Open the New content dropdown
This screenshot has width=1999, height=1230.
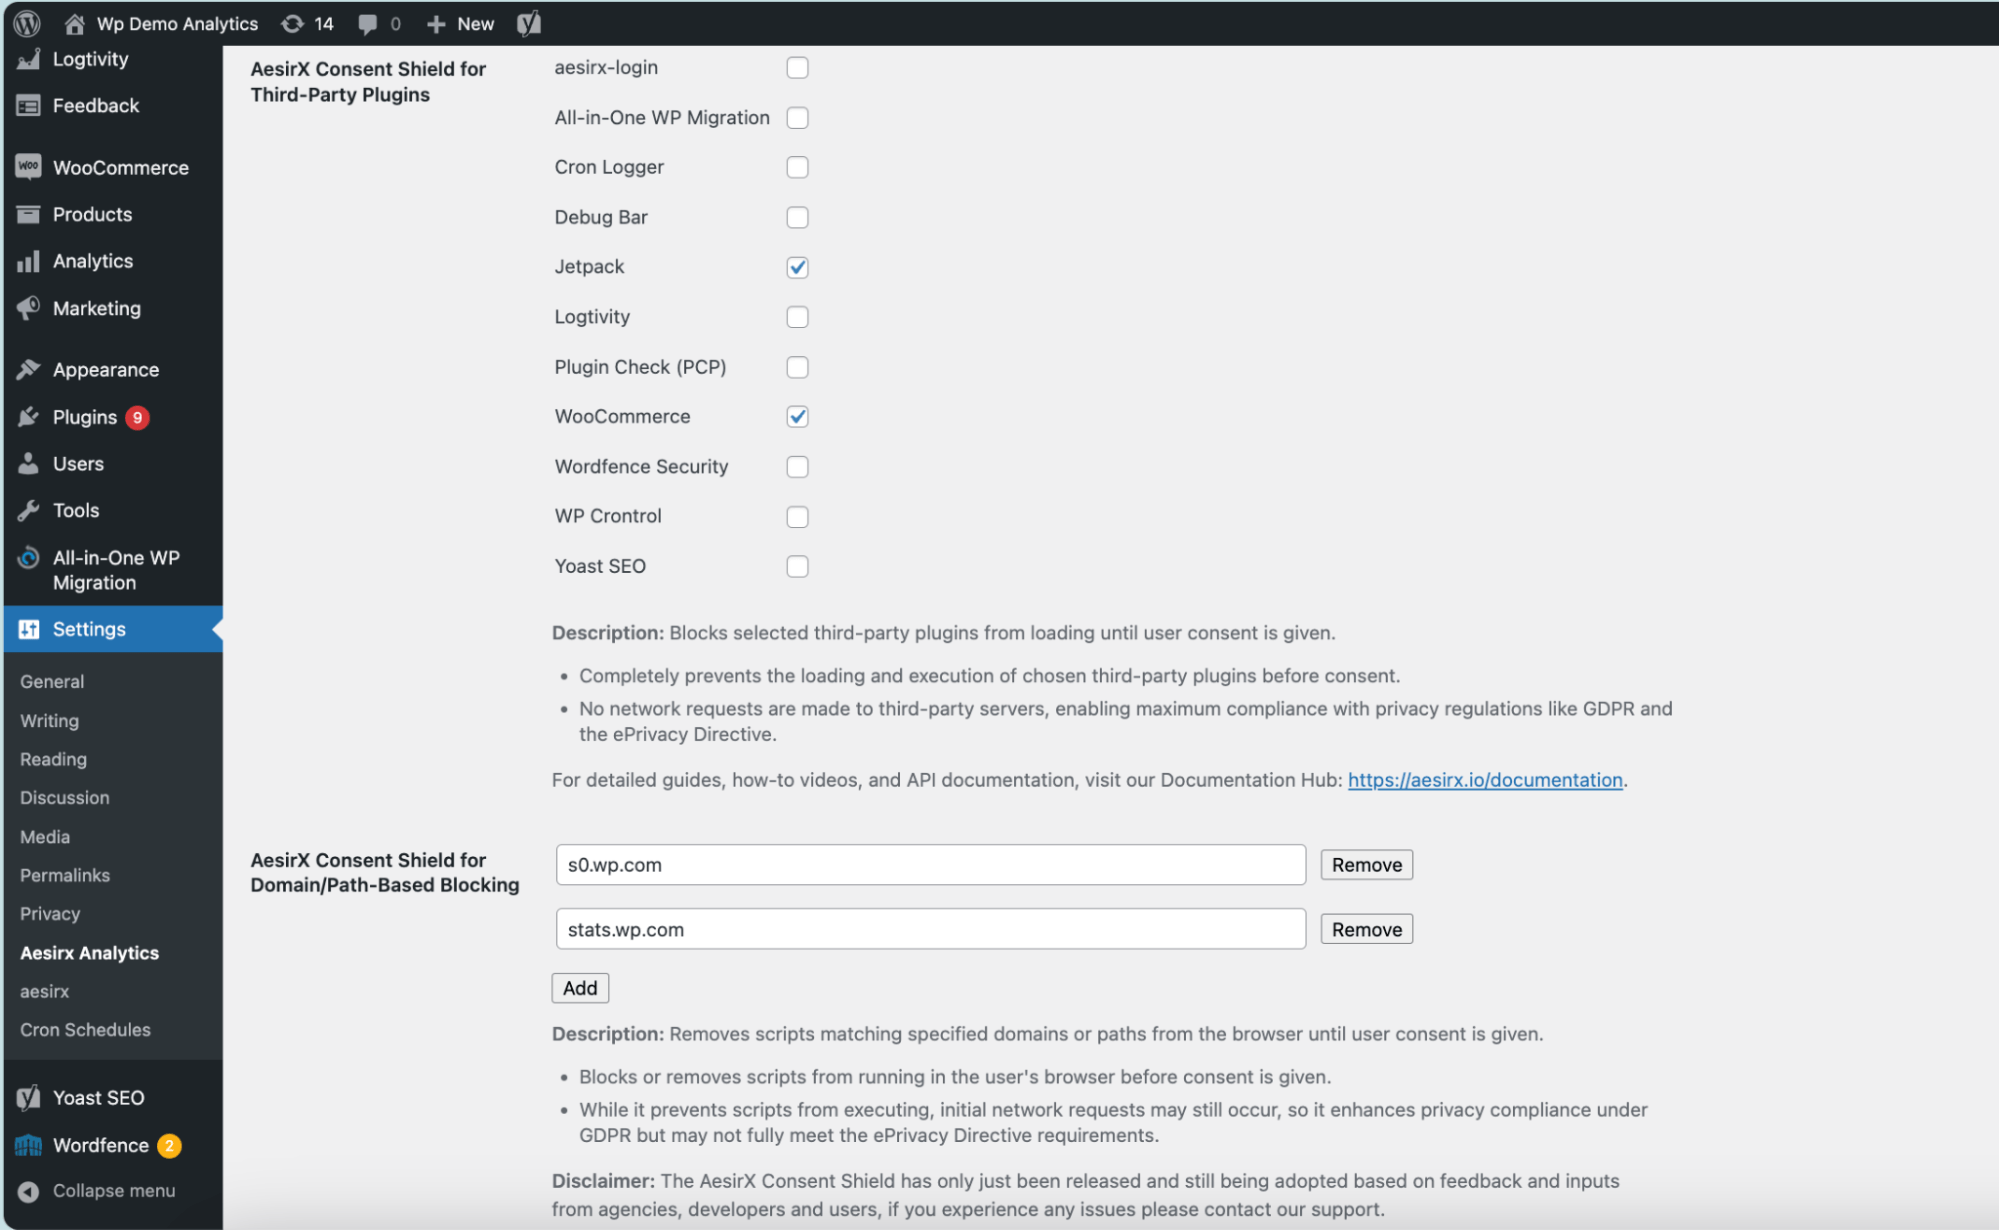[x=460, y=23]
